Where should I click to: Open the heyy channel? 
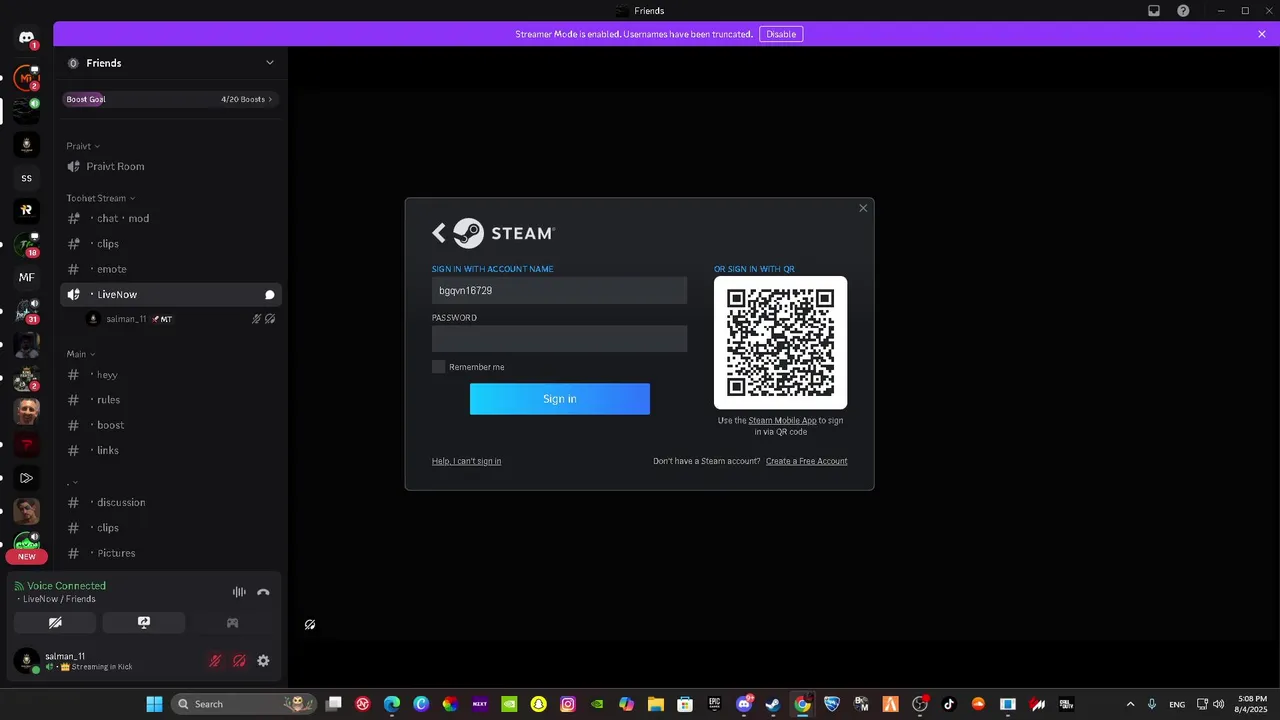171,375
